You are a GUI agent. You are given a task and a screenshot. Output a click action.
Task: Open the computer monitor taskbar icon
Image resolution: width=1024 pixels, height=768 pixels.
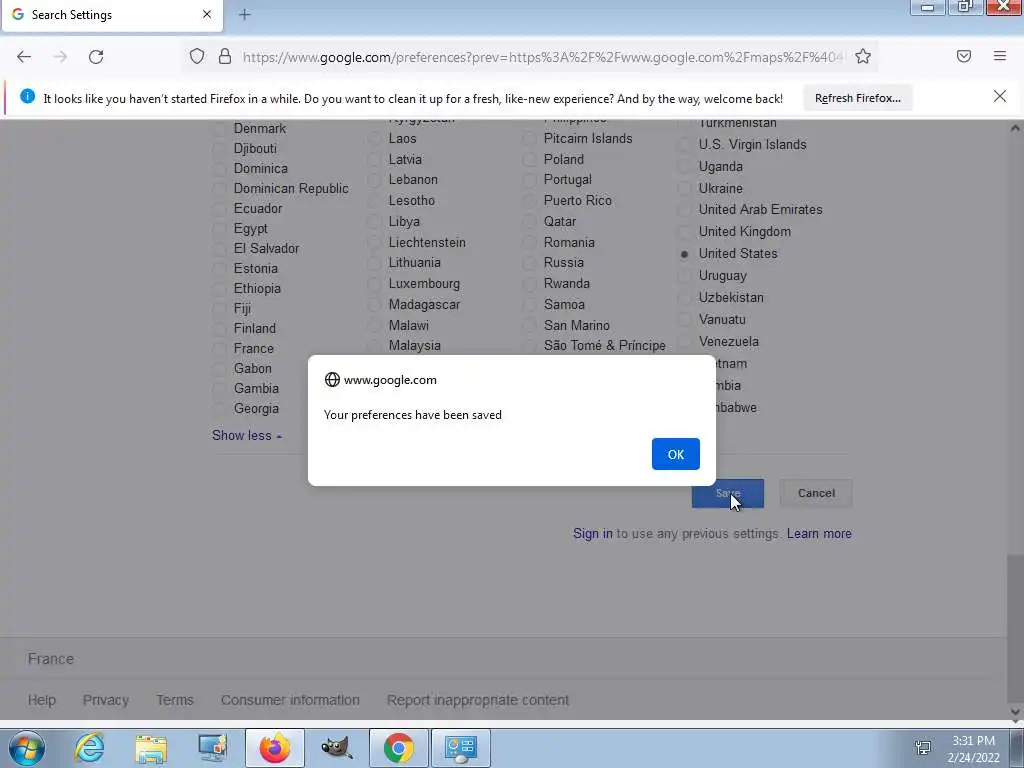click(x=212, y=748)
